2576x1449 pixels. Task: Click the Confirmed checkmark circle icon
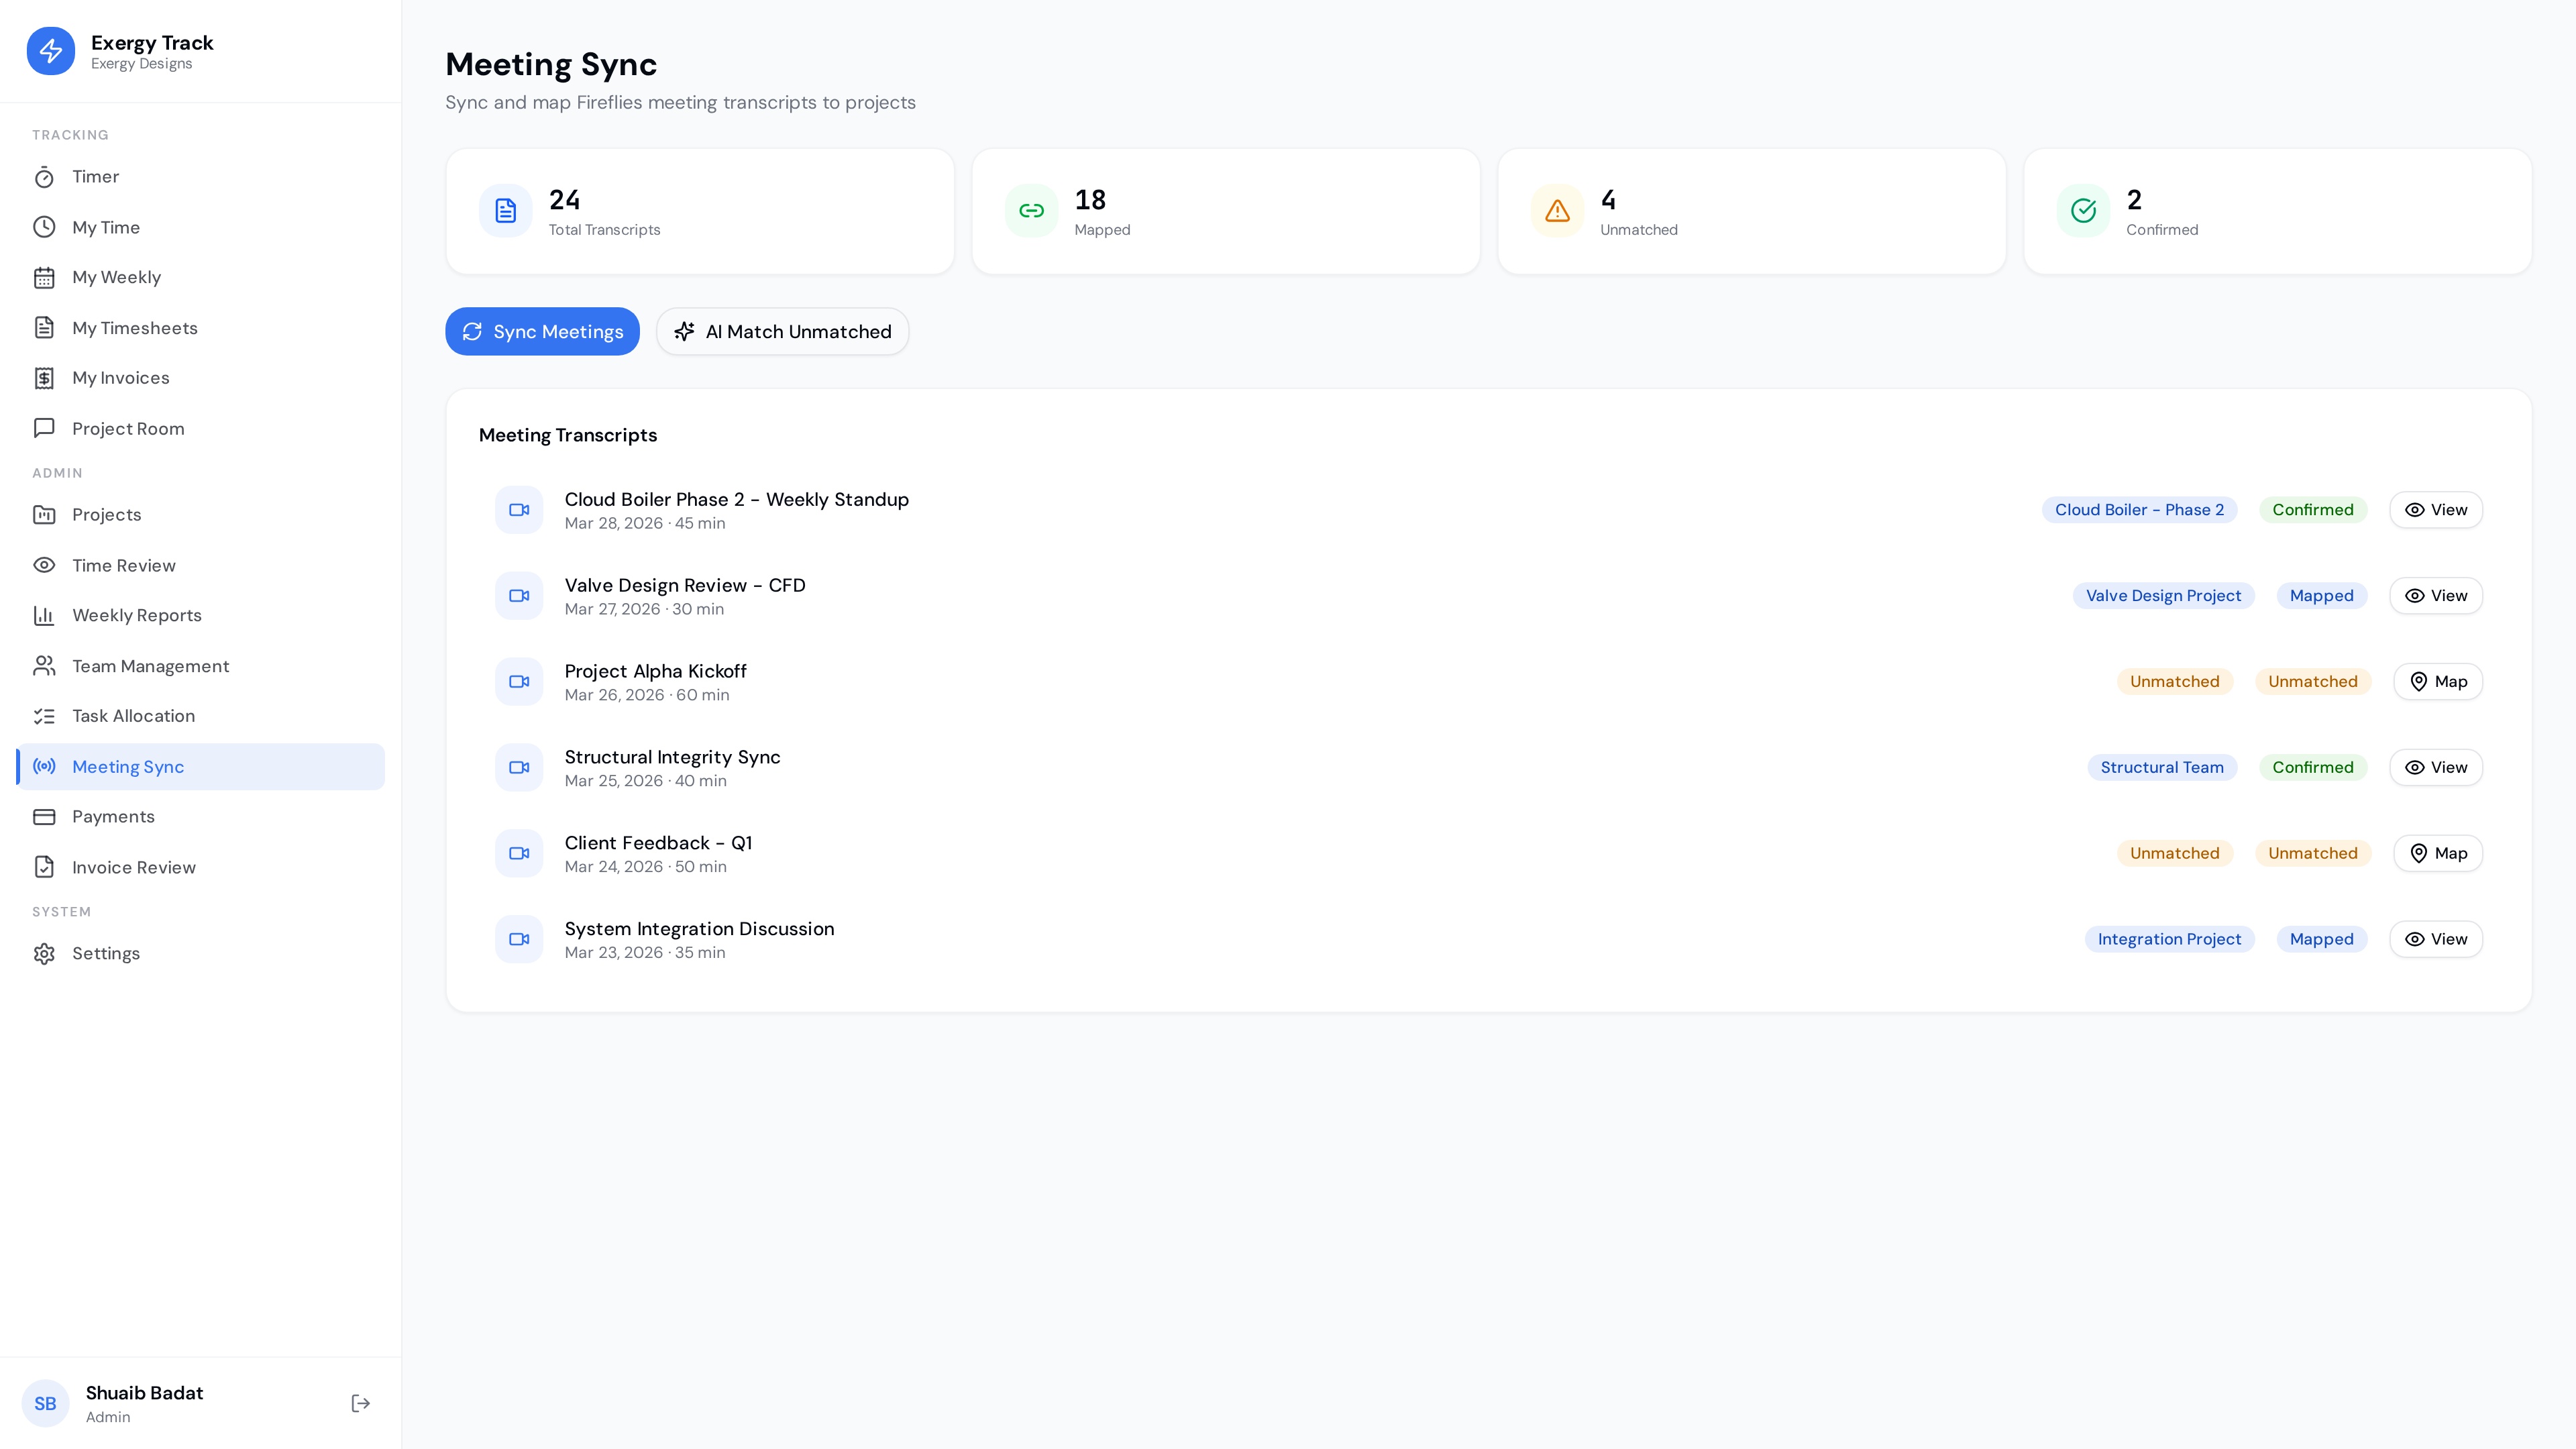[2083, 211]
